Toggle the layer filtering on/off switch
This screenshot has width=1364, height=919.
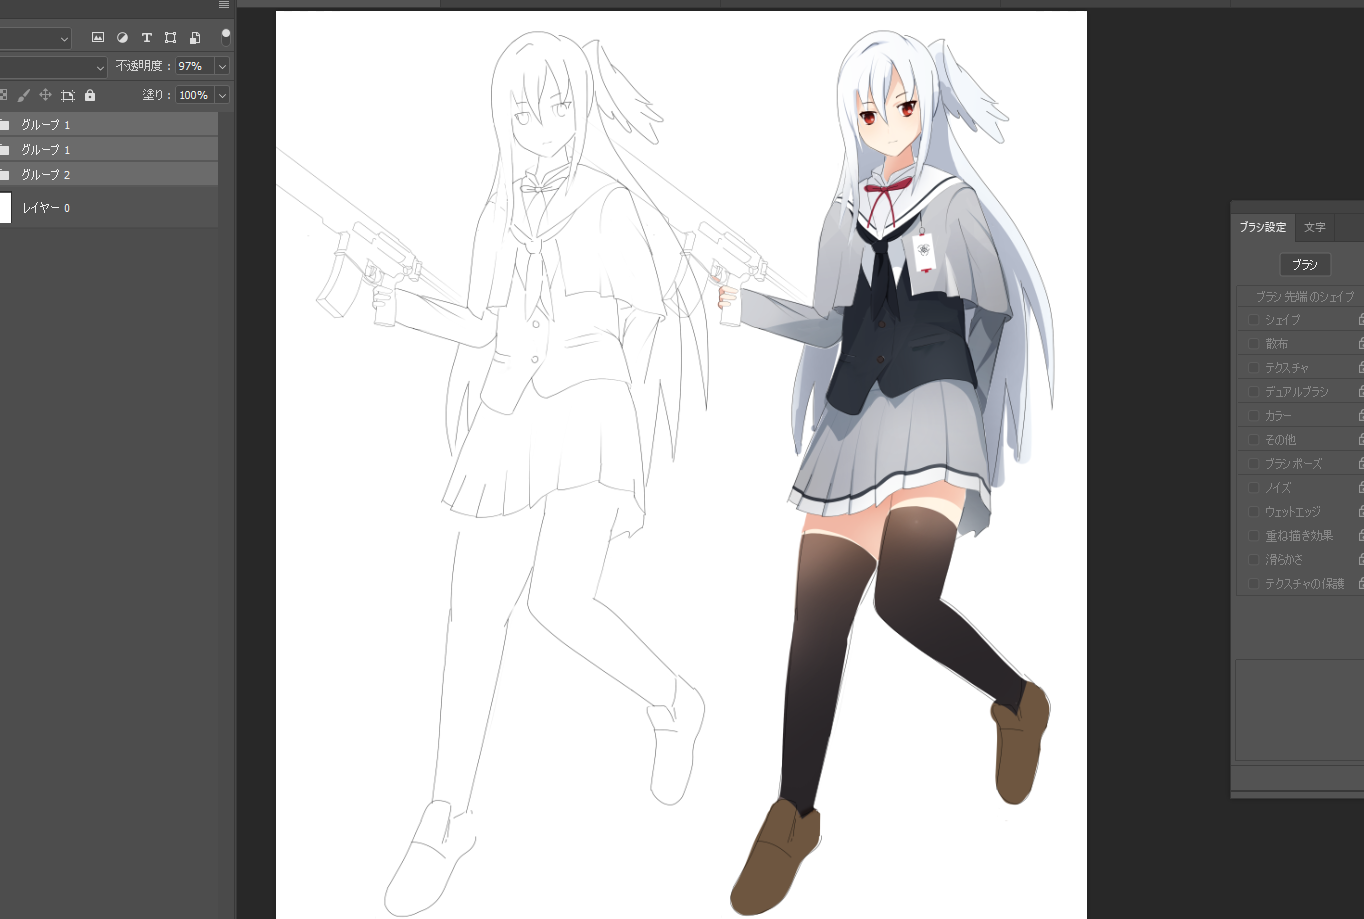point(226,37)
